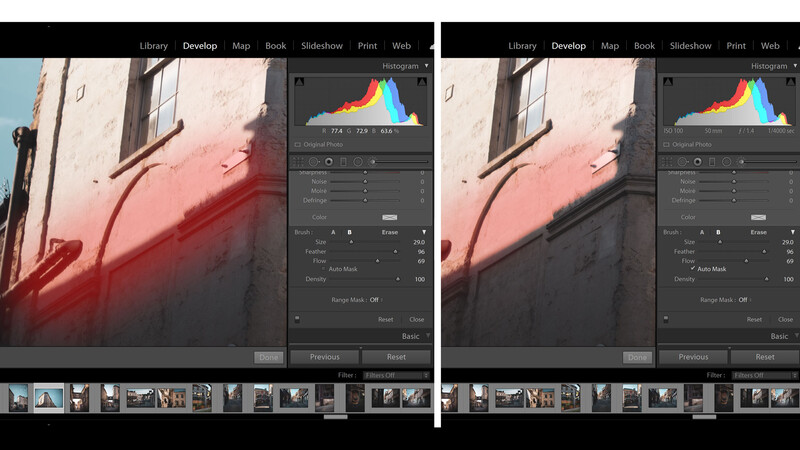Viewport: 800px width, 450px height.
Task: Collapse Brush options triangle in right window
Action: [x=793, y=232]
